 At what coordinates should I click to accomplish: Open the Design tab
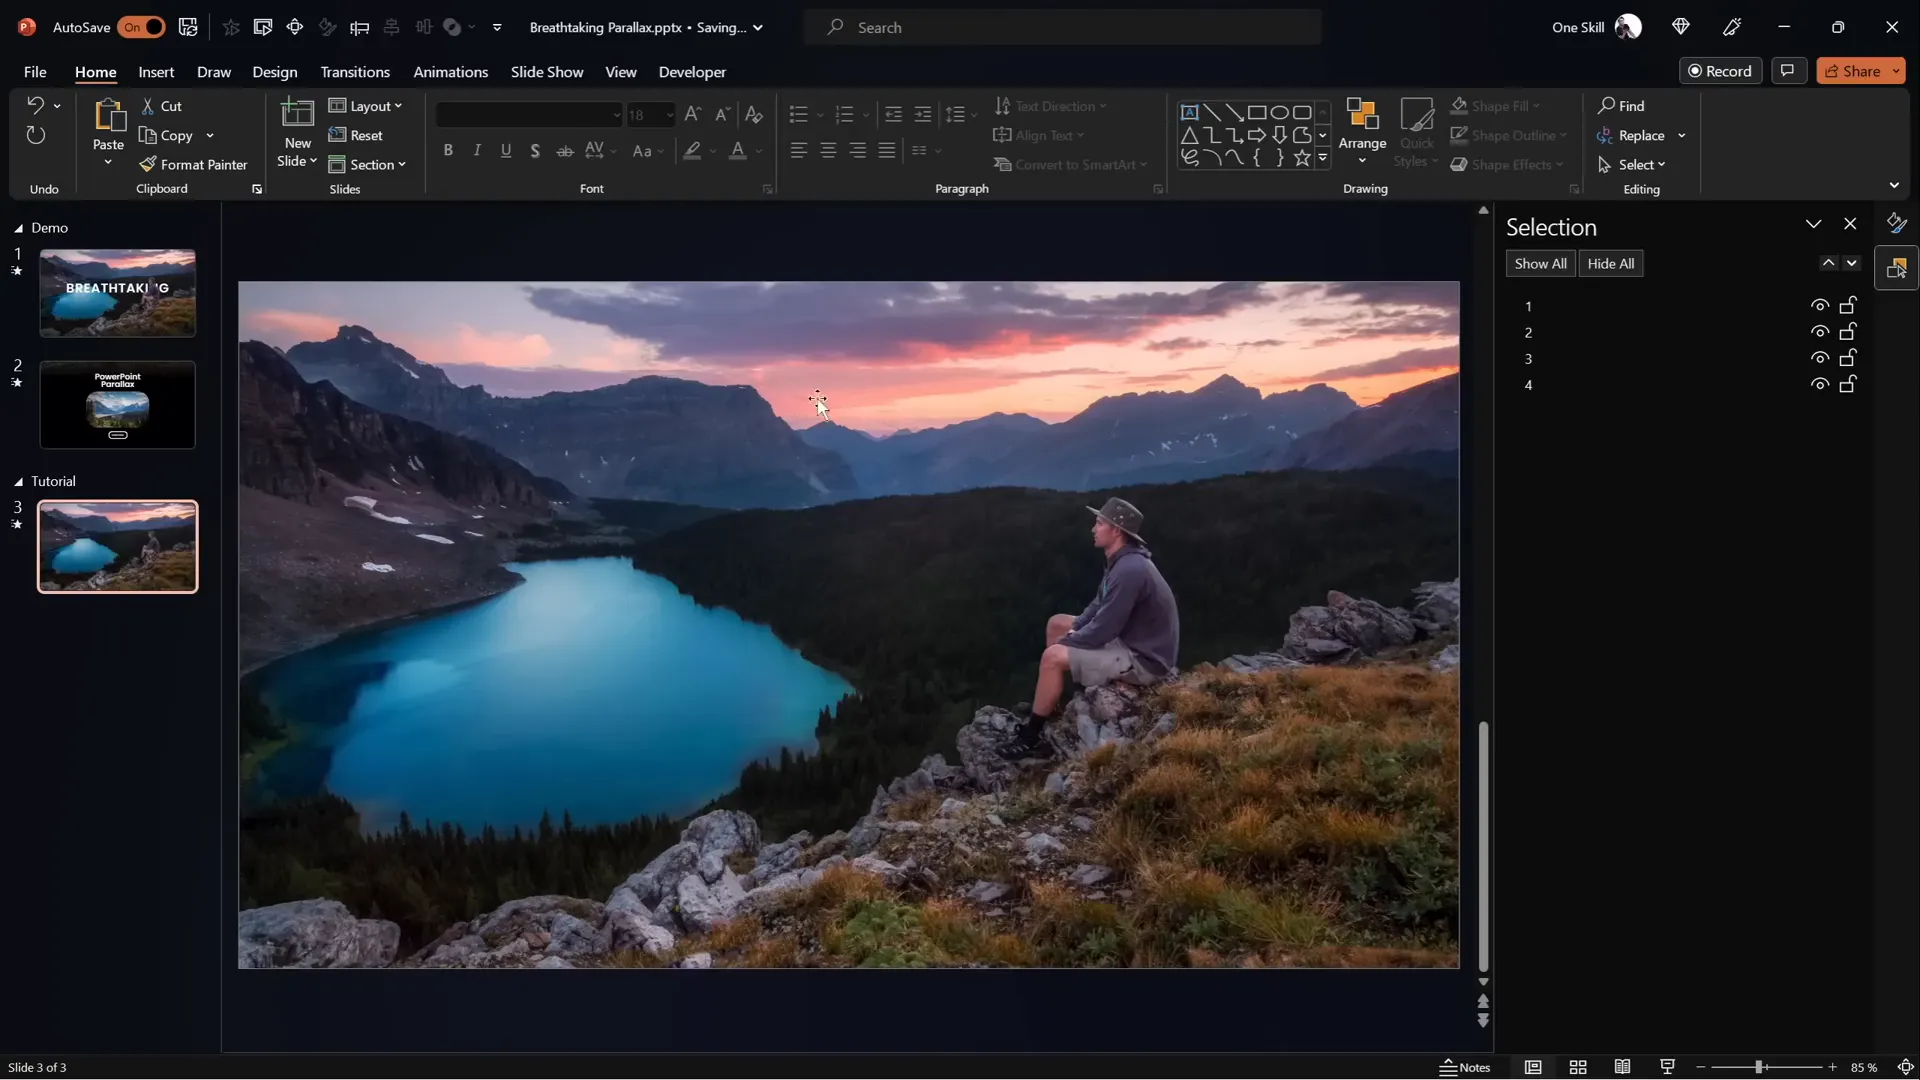pyautogui.click(x=275, y=71)
